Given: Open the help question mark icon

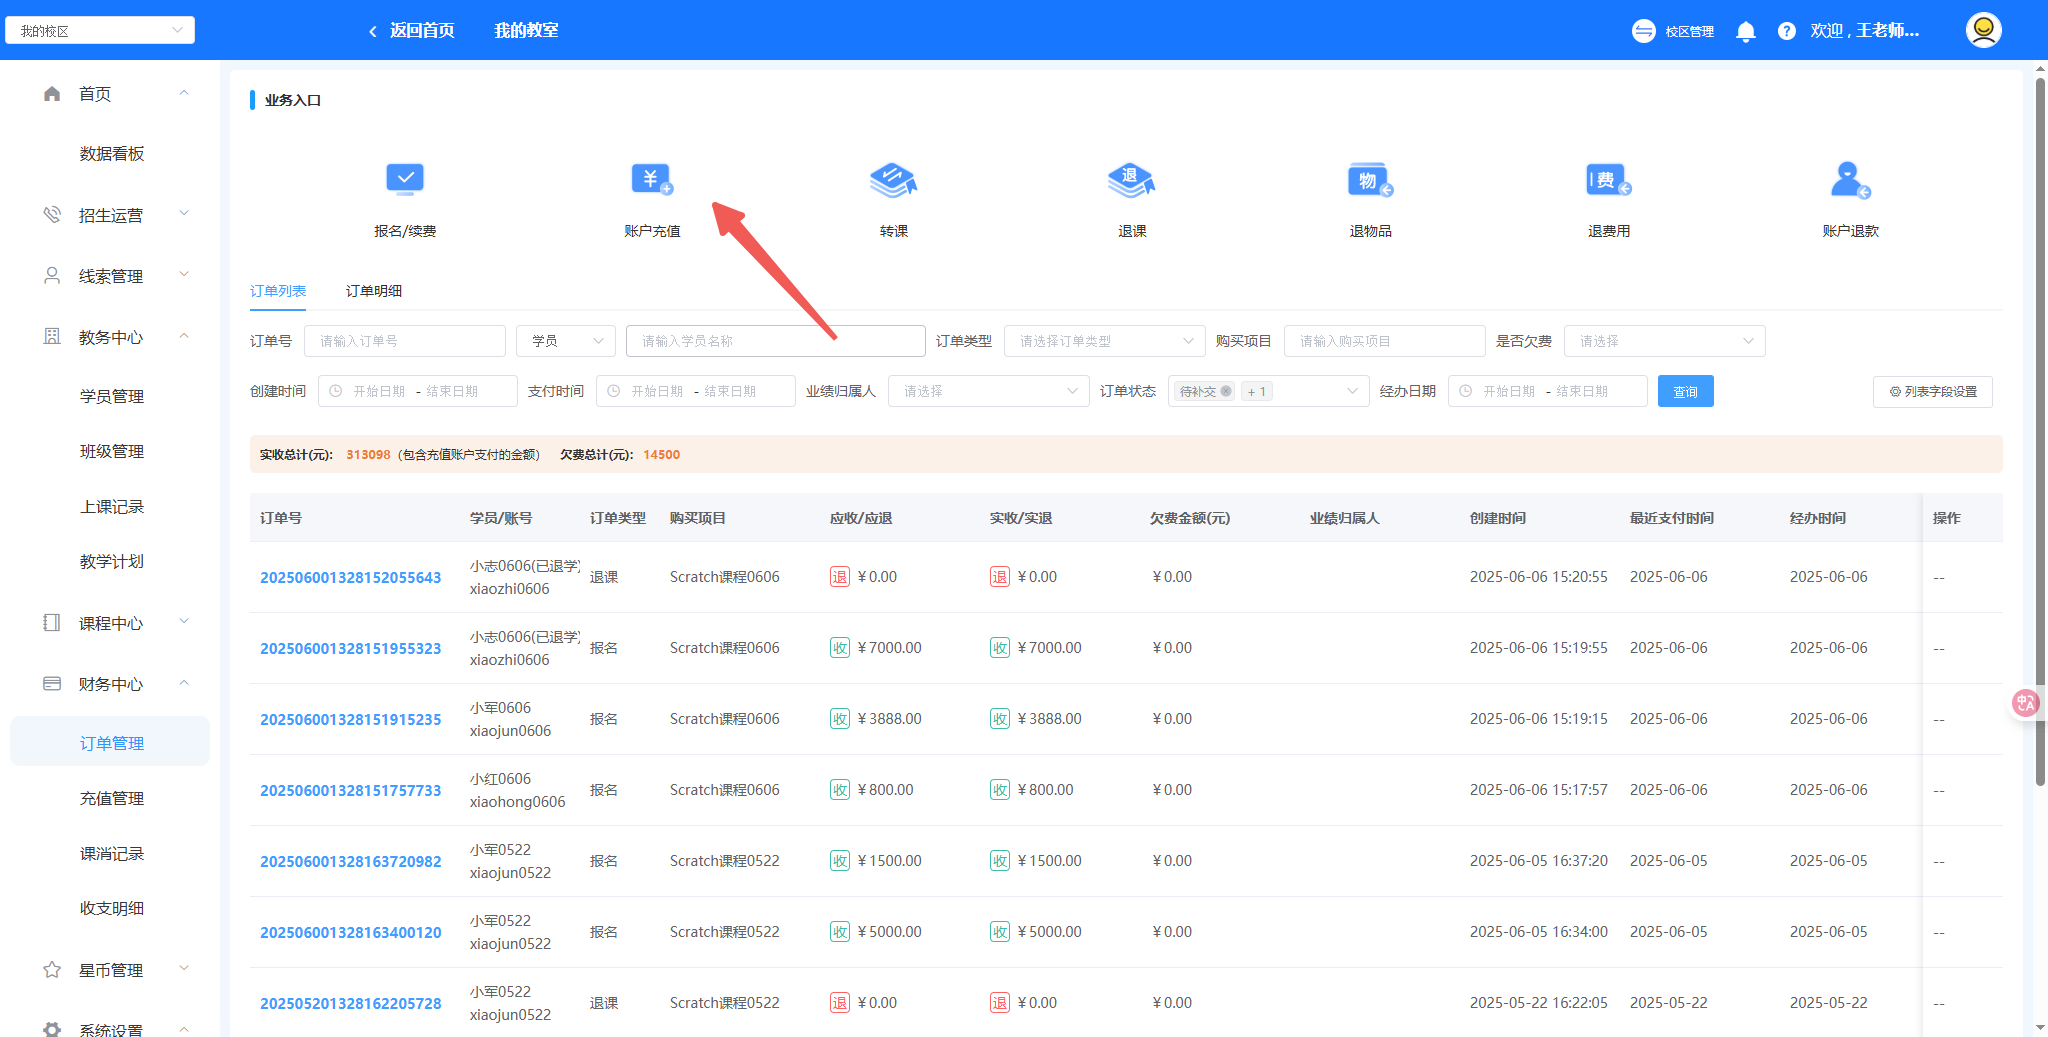Looking at the screenshot, I should pyautogui.click(x=1786, y=31).
